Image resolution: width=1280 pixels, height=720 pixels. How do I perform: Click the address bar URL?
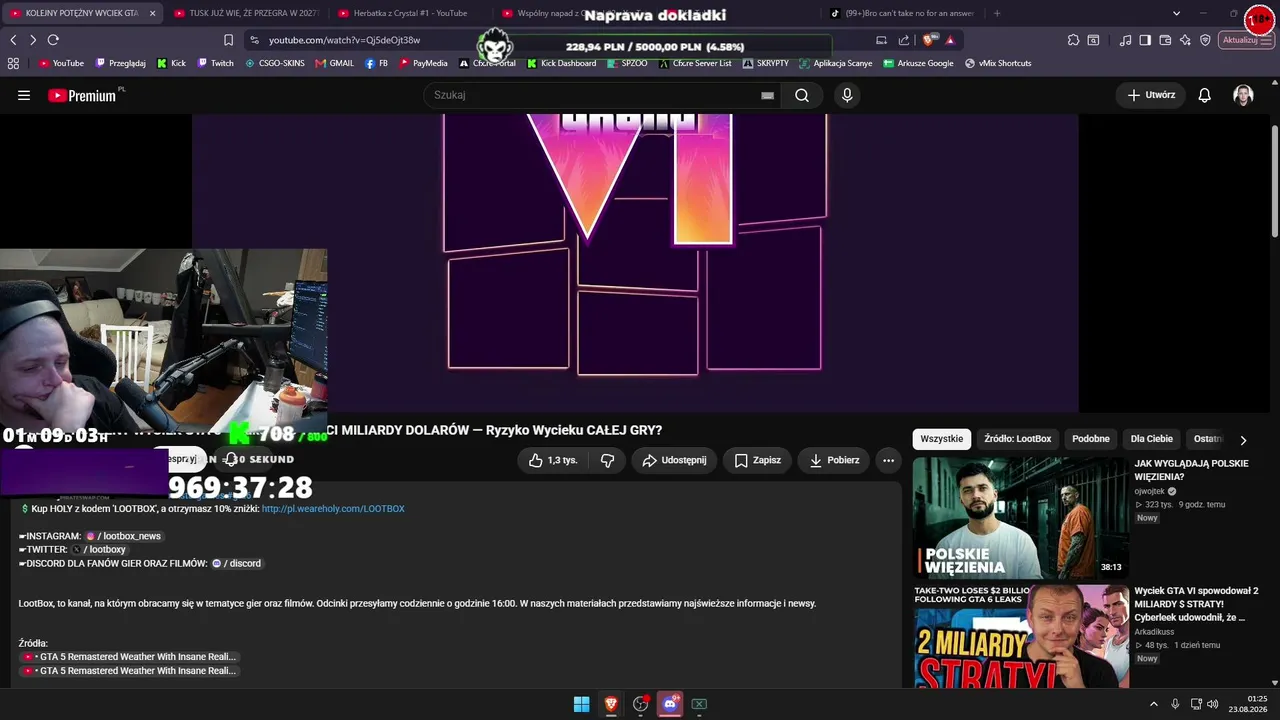click(344, 40)
